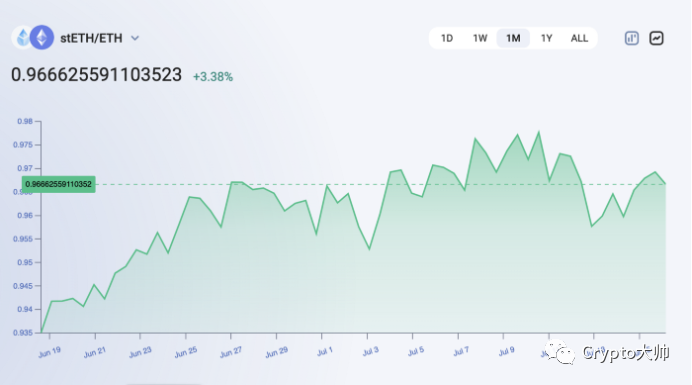This screenshot has height=385, width=692.
Task: Click the ETH token icon
Action: [42, 38]
